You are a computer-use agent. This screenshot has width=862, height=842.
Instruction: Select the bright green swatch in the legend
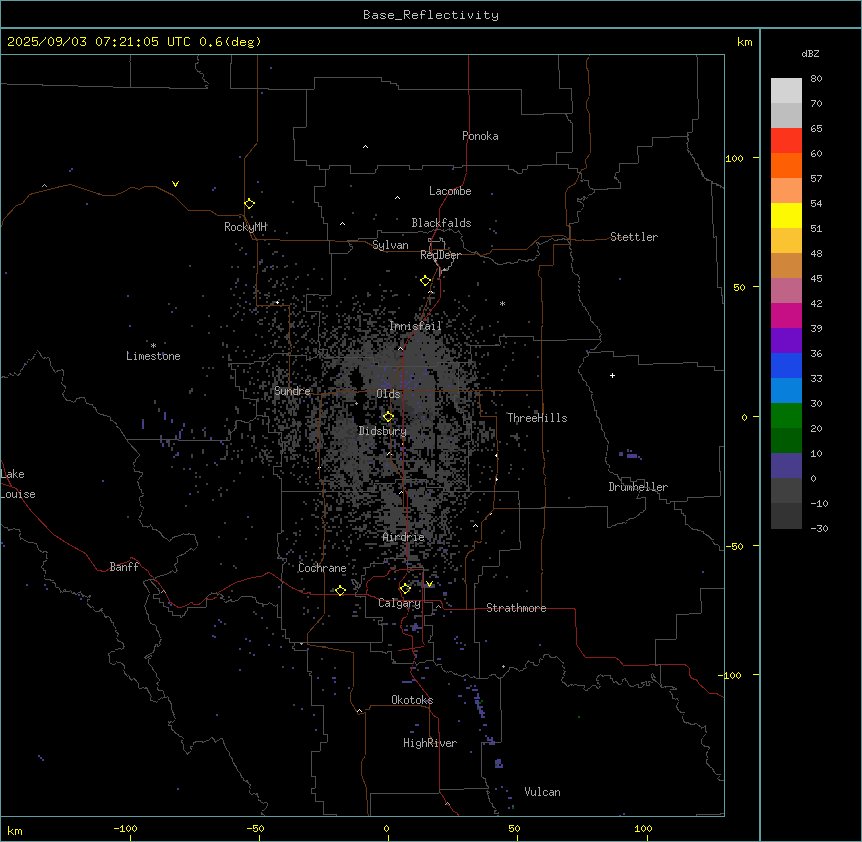[786, 416]
